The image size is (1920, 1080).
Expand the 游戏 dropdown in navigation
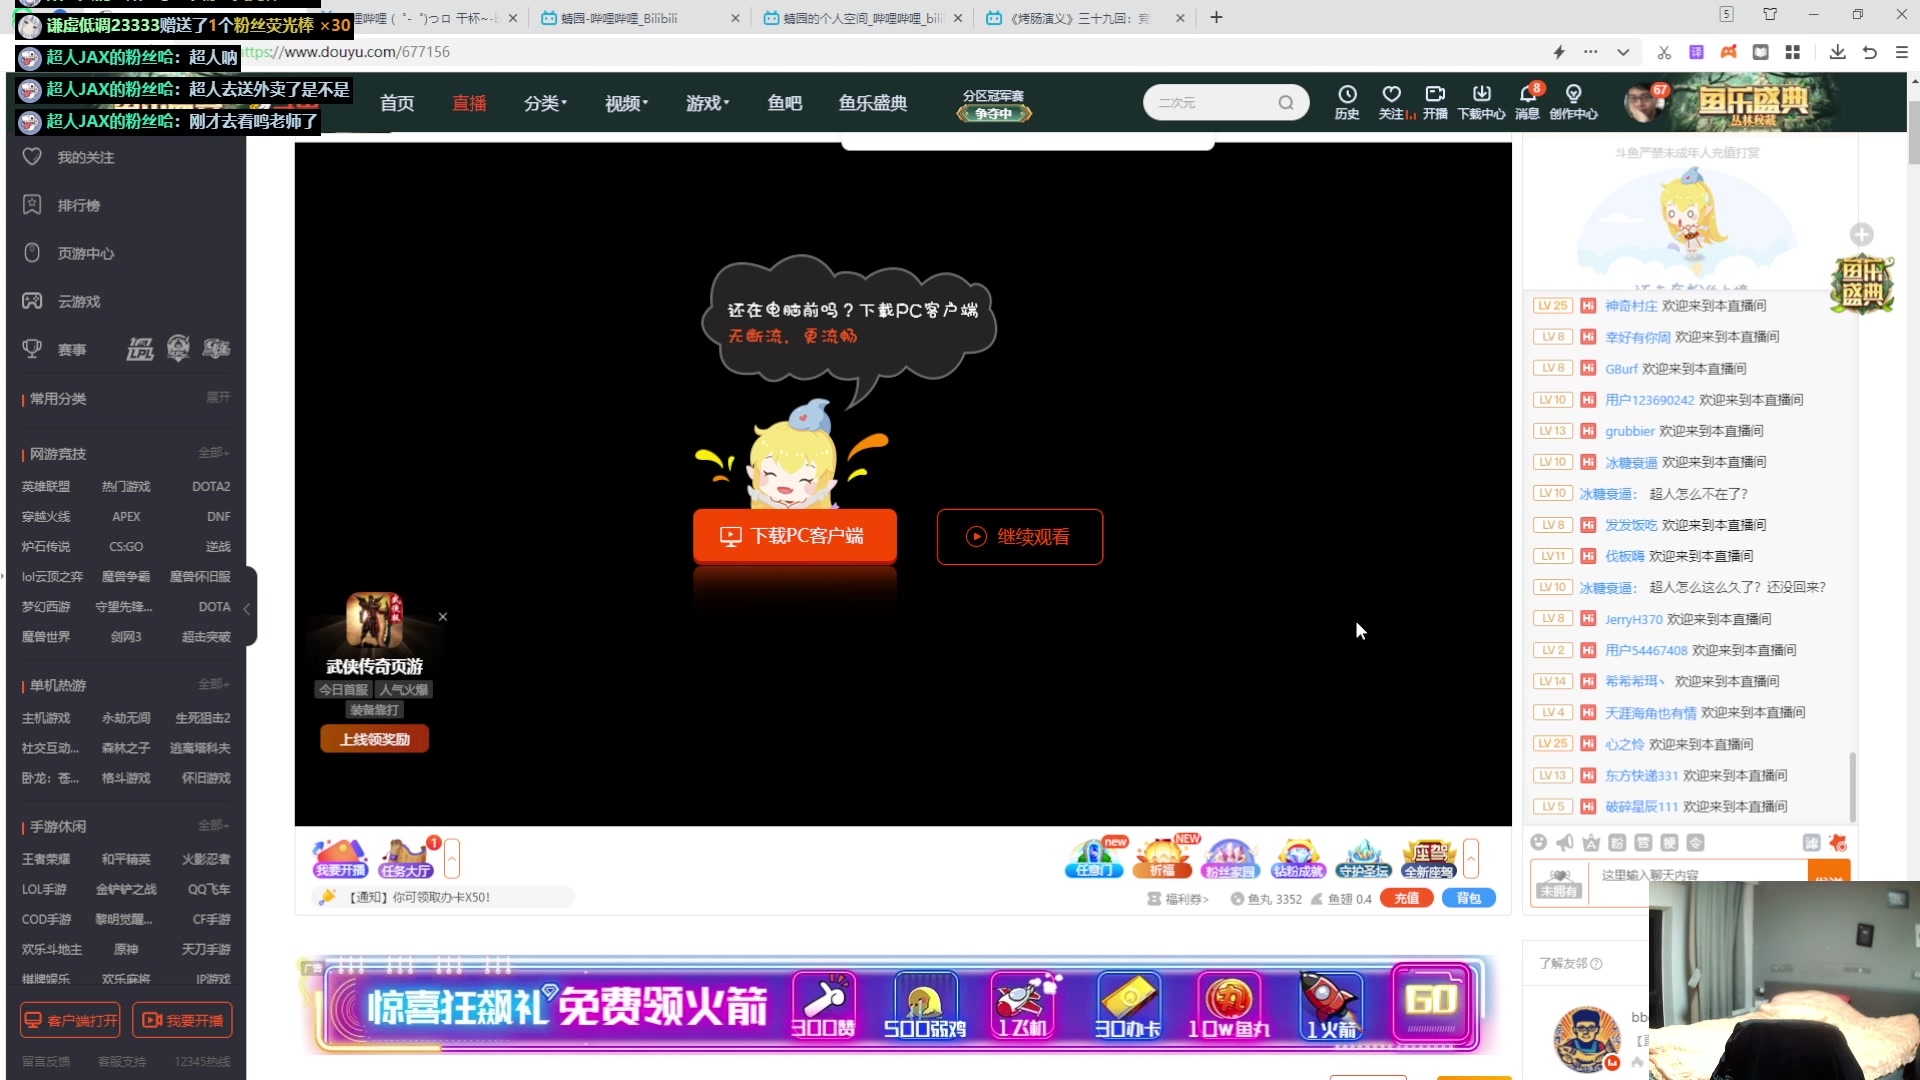click(707, 103)
